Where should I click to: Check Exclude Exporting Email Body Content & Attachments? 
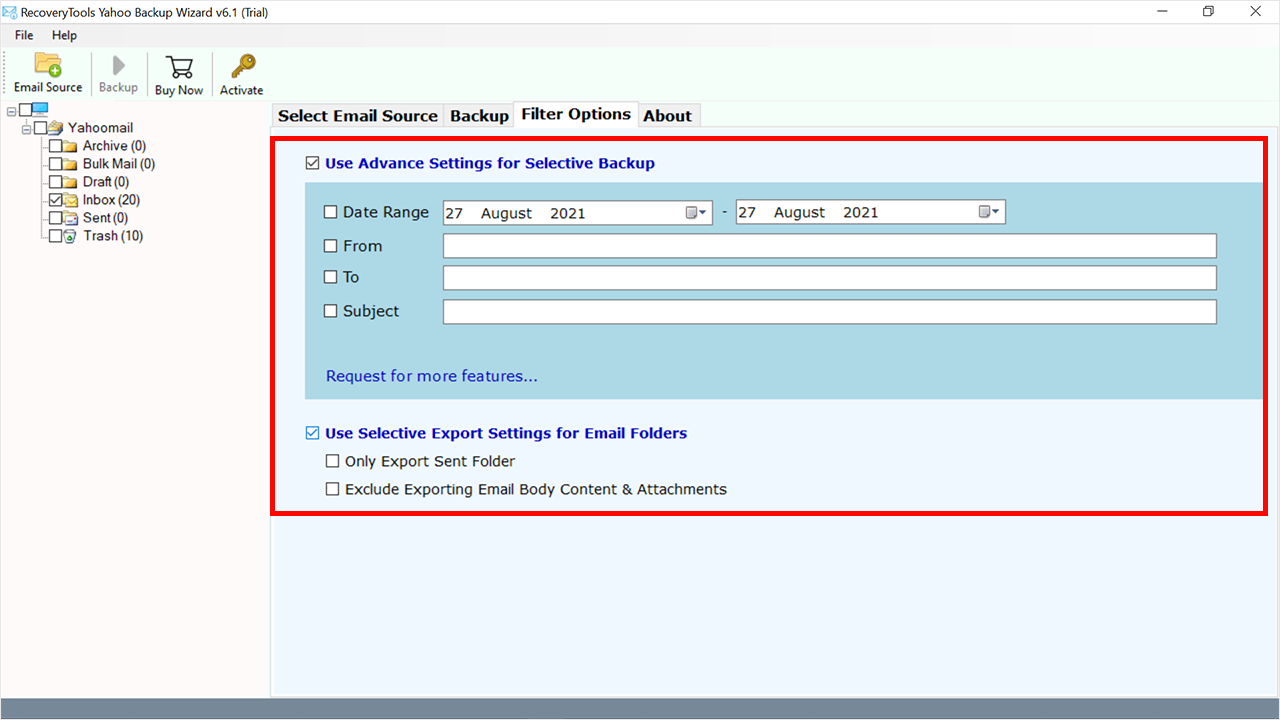(x=333, y=489)
